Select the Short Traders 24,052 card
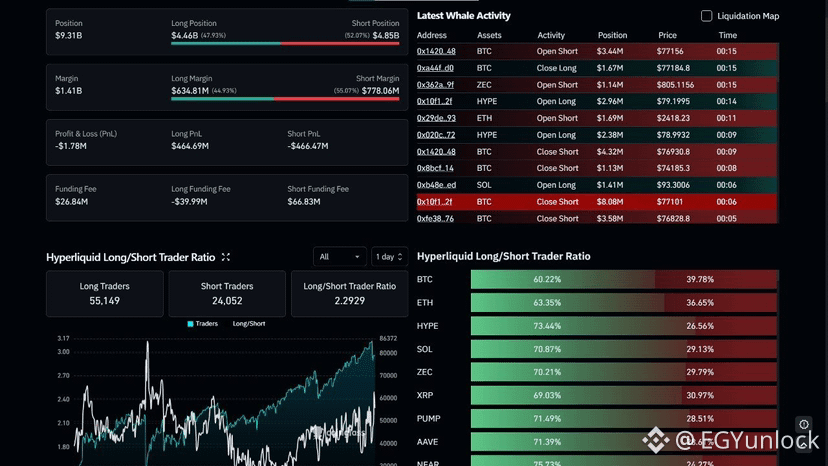 pos(227,294)
